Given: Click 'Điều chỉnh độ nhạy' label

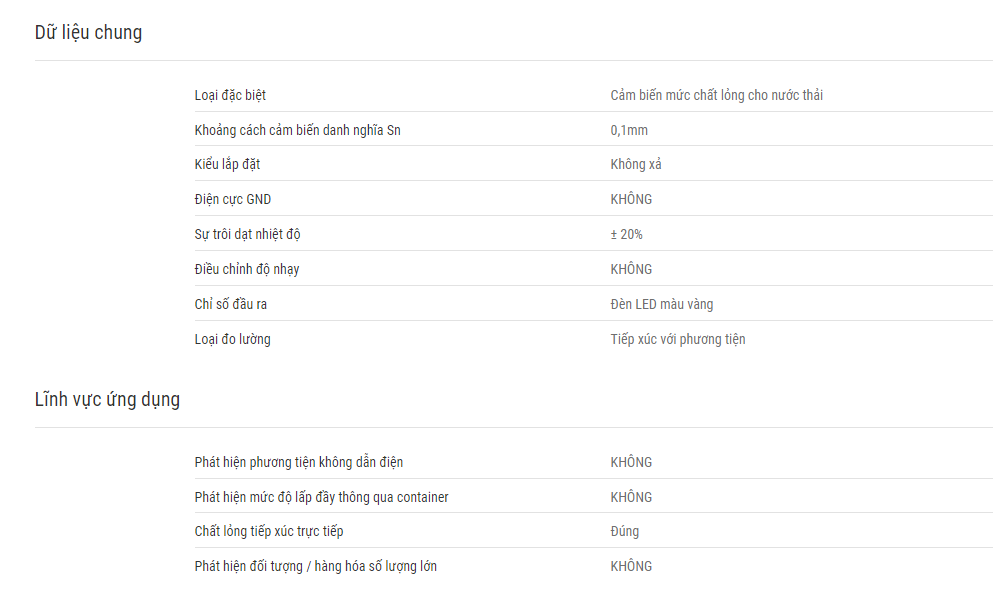Looking at the screenshot, I should click(246, 269).
